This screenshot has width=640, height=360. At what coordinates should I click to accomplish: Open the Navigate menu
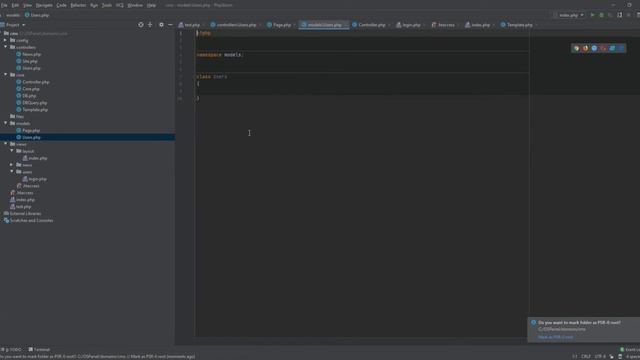(x=44, y=5)
